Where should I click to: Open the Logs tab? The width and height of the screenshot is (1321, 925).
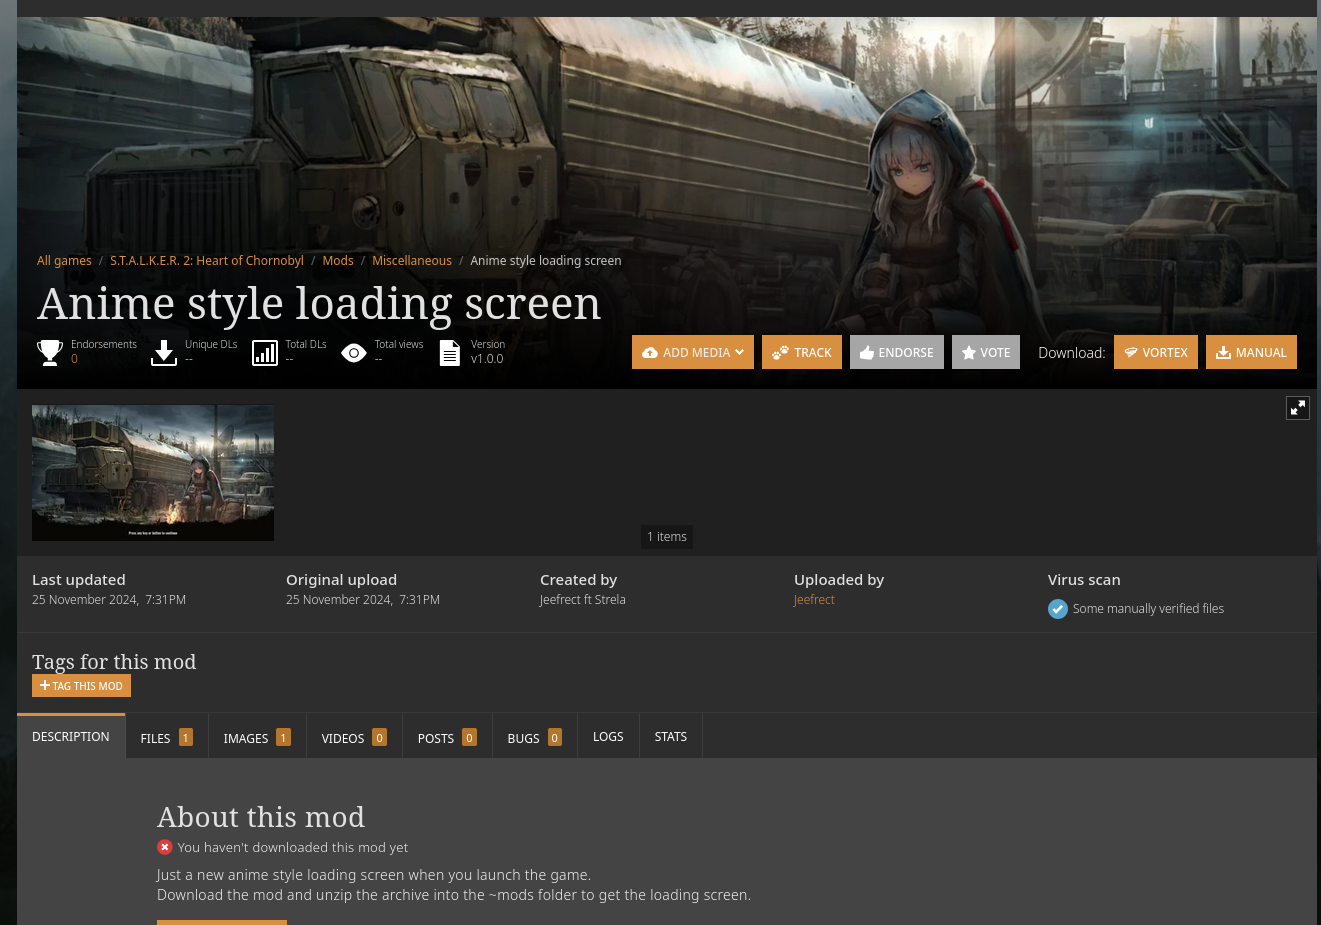click(x=608, y=737)
